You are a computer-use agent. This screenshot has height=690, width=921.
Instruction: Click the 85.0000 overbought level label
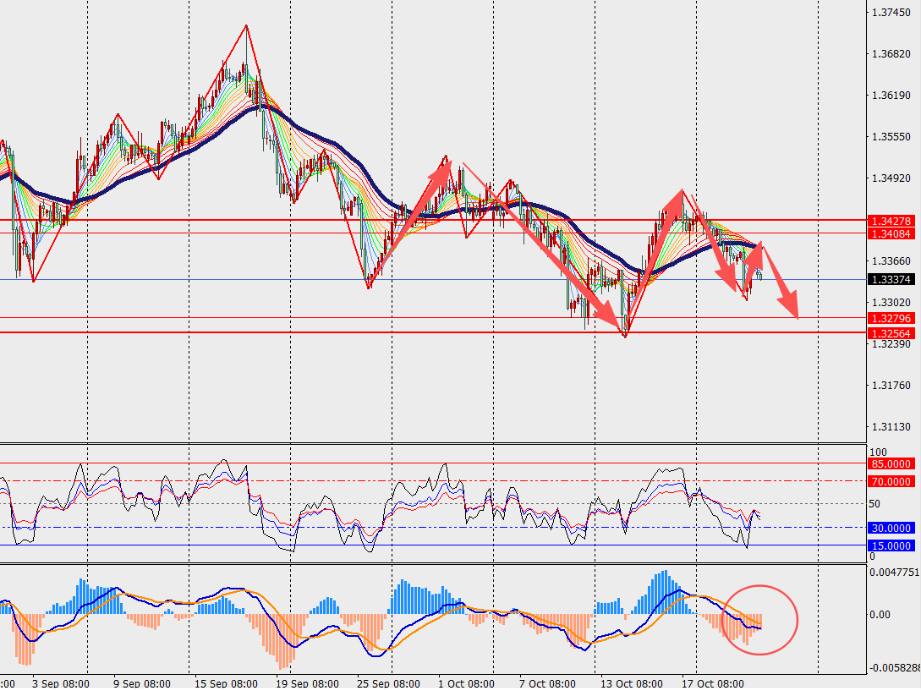(890, 464)
